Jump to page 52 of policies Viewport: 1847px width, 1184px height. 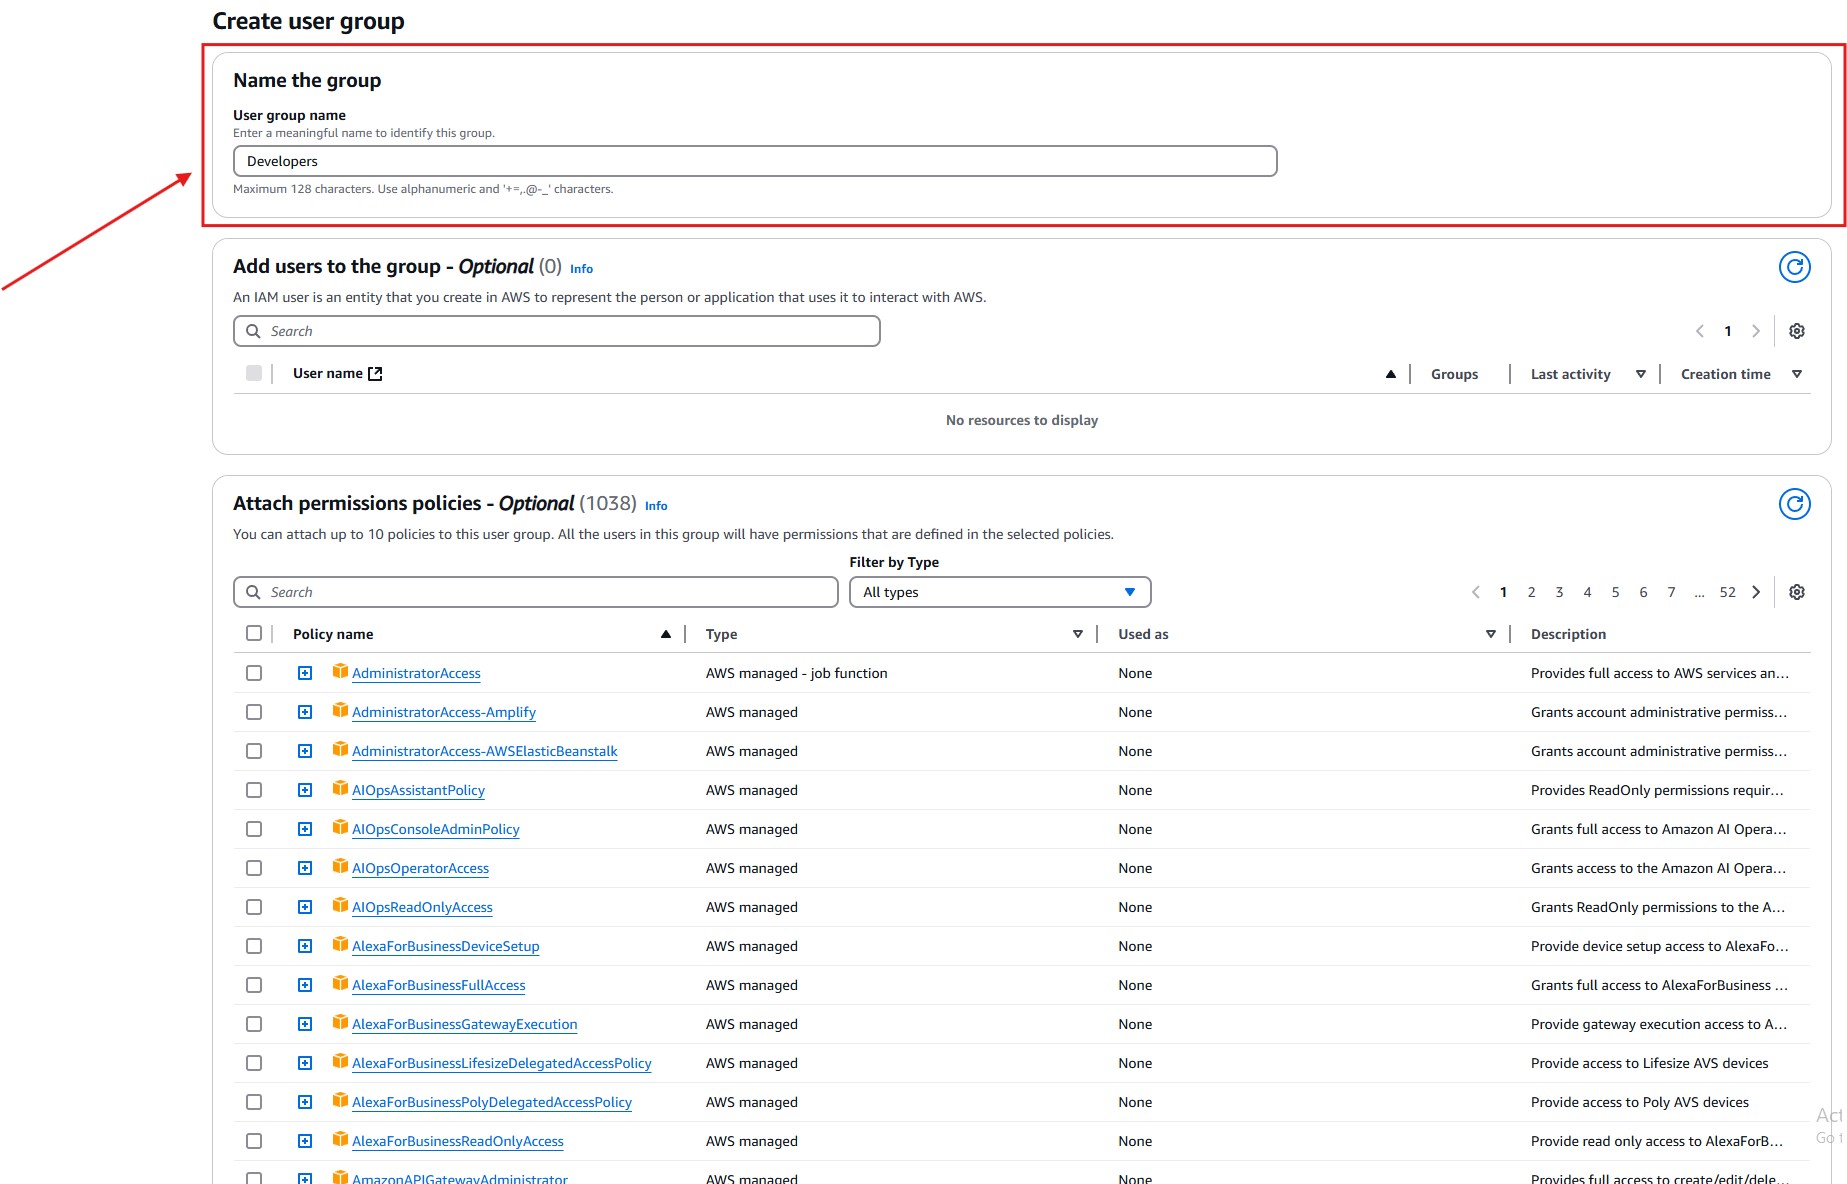pyautogui.click(x=1727, y=592)
